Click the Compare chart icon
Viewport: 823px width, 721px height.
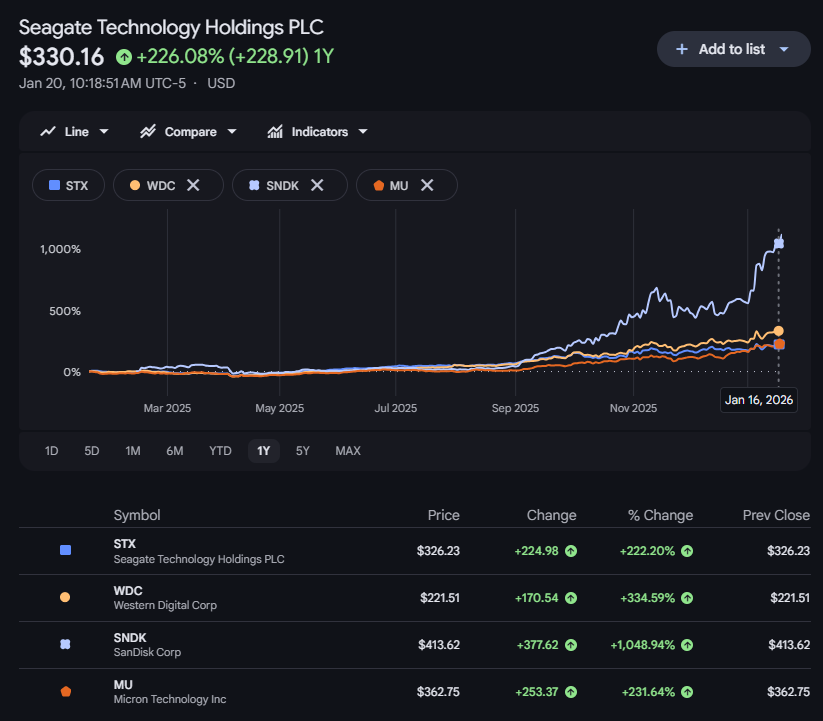click(148, 132)
